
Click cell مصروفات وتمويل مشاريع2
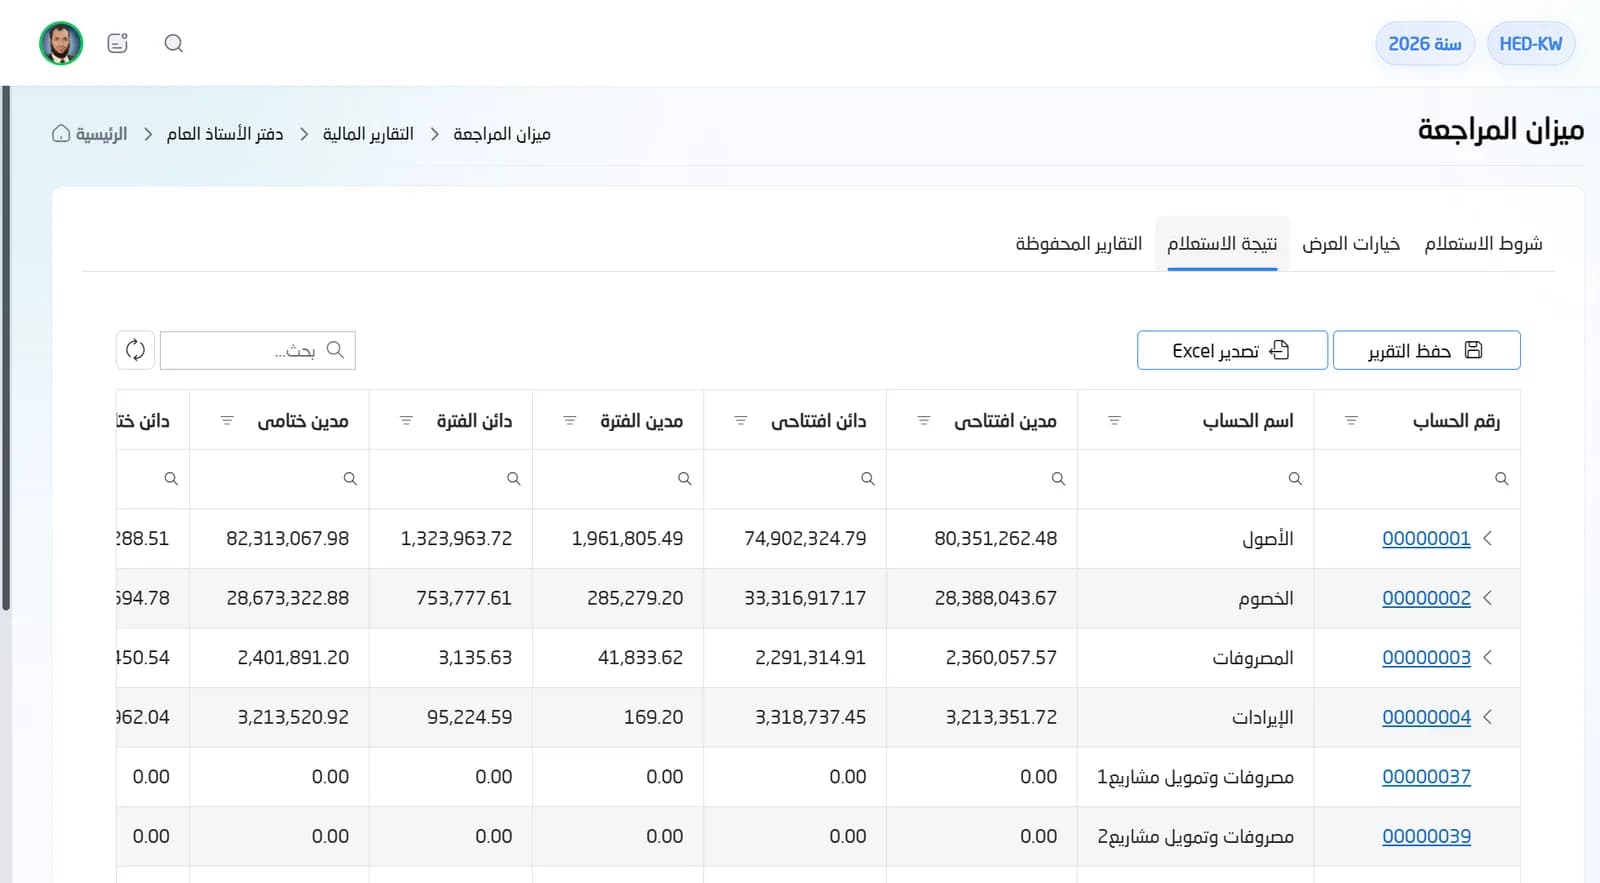[x=1196, y=836]
